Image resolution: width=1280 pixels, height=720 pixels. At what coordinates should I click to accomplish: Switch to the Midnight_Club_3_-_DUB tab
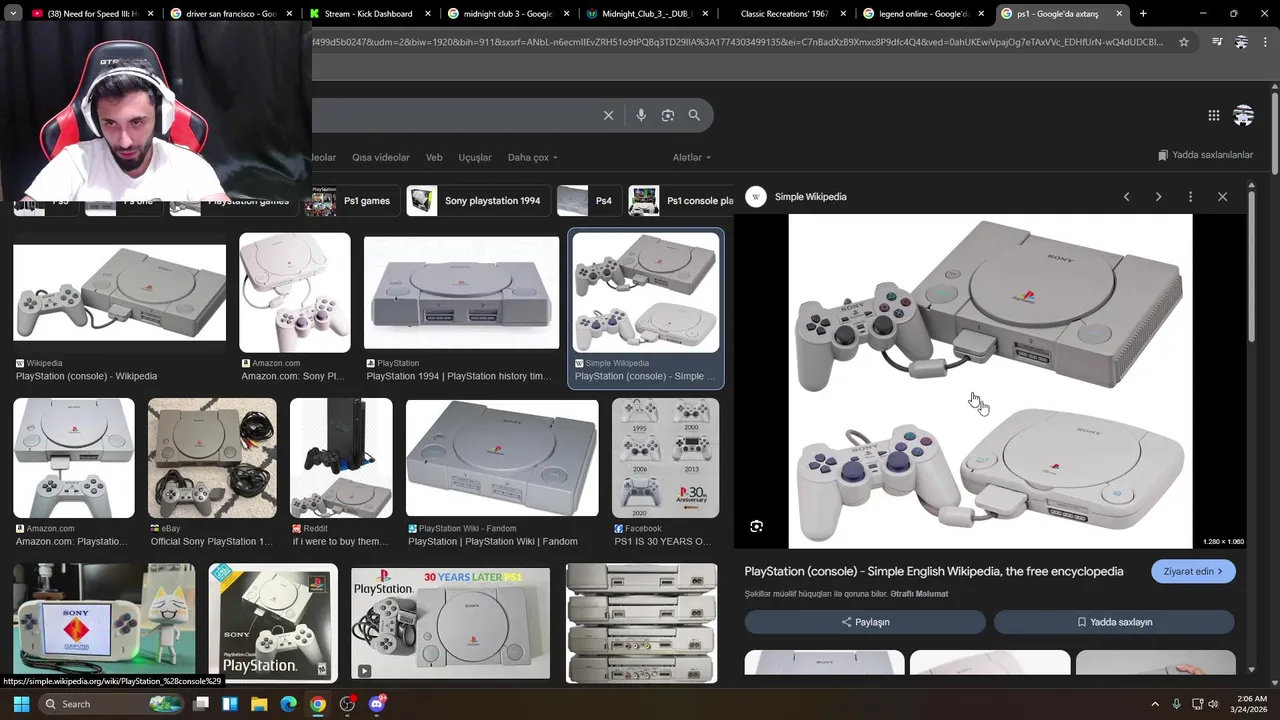tap(646, 14)
